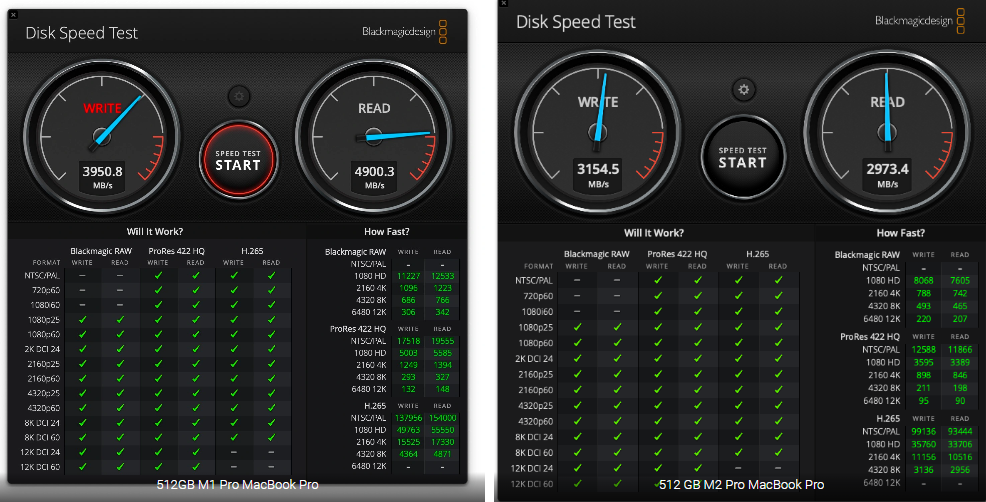
Task: Open settings gear in M1 Pro window
Action: 239,96
